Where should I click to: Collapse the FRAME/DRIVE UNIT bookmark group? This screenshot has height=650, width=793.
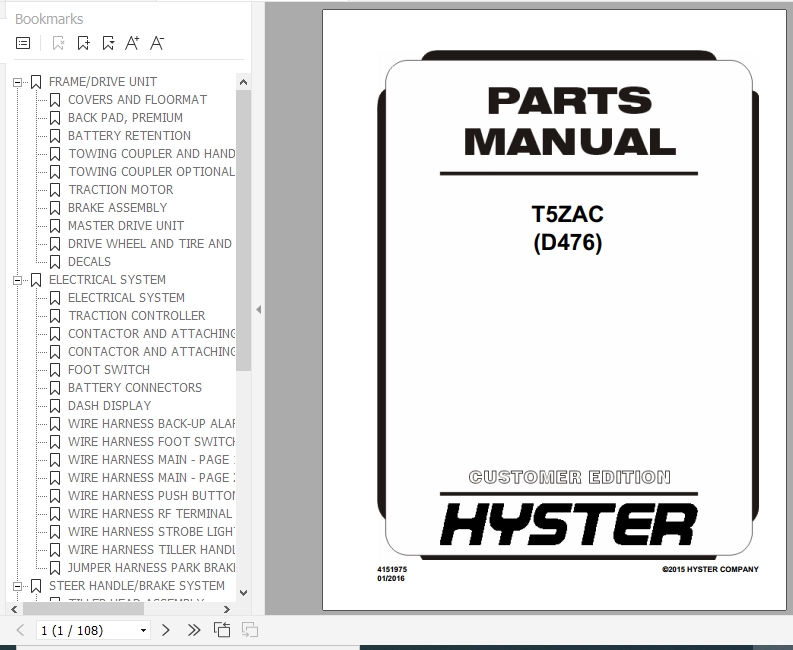coord(17,82)
